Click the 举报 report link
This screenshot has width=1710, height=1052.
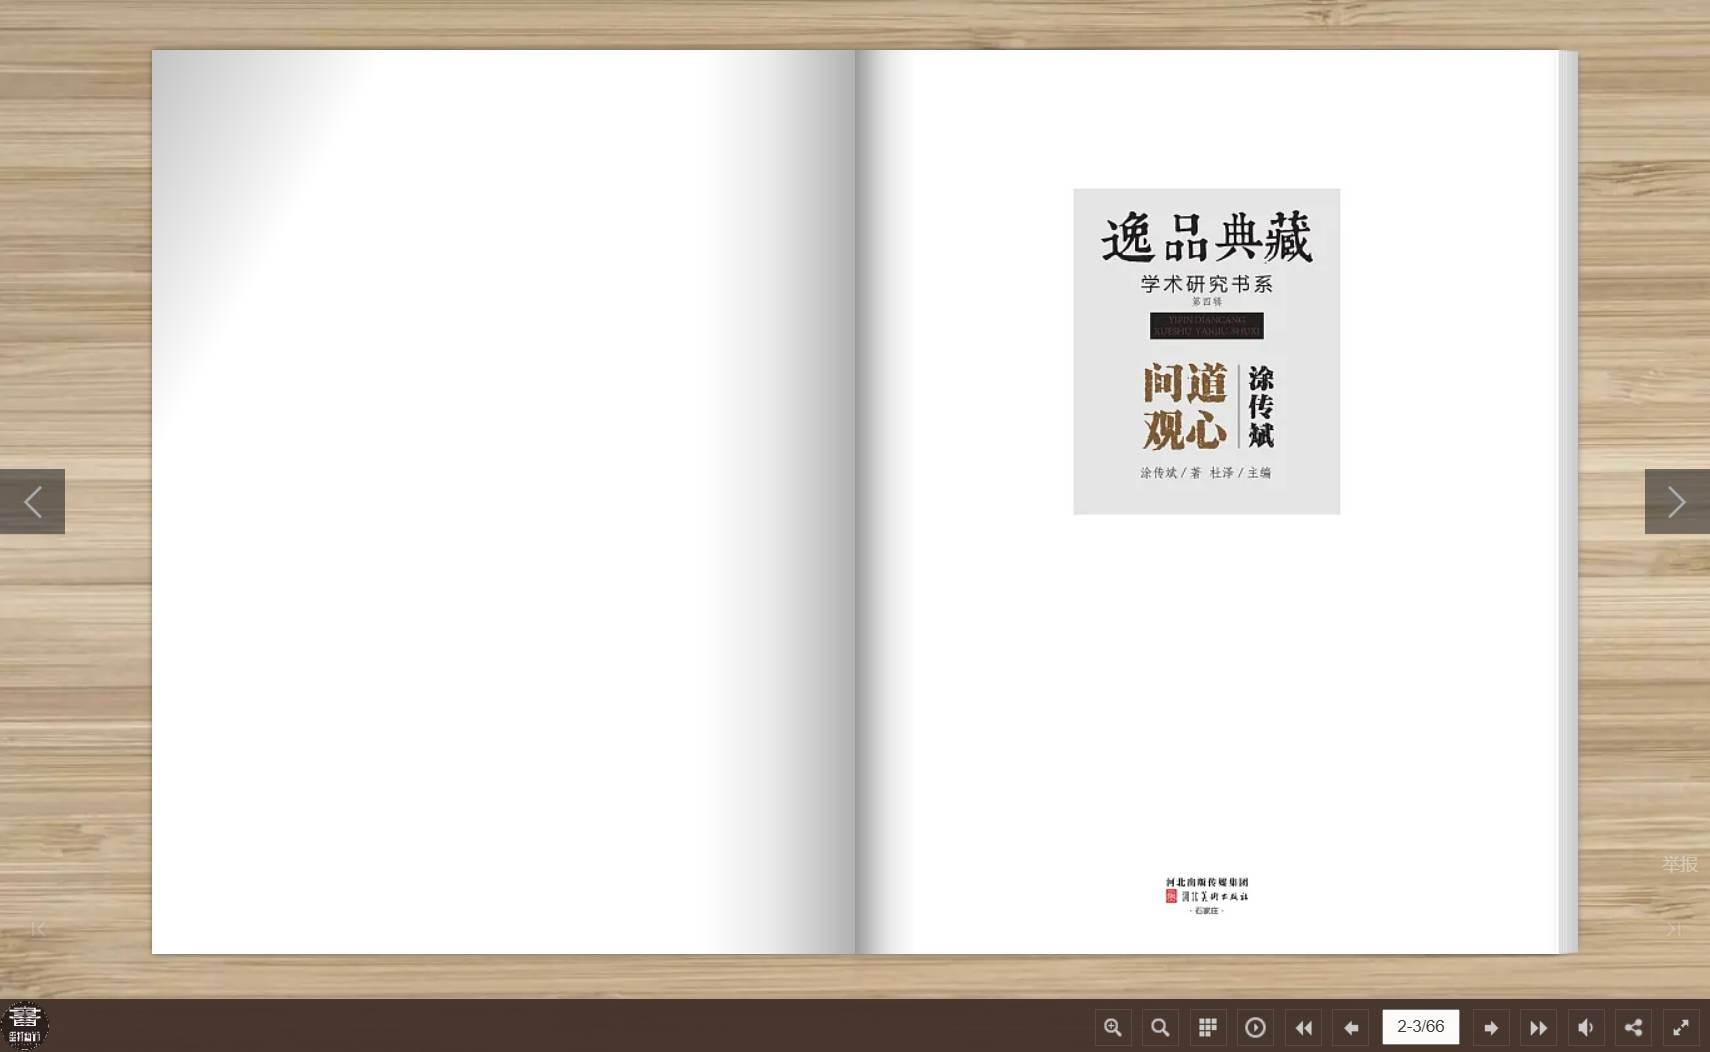point(1680,864)
